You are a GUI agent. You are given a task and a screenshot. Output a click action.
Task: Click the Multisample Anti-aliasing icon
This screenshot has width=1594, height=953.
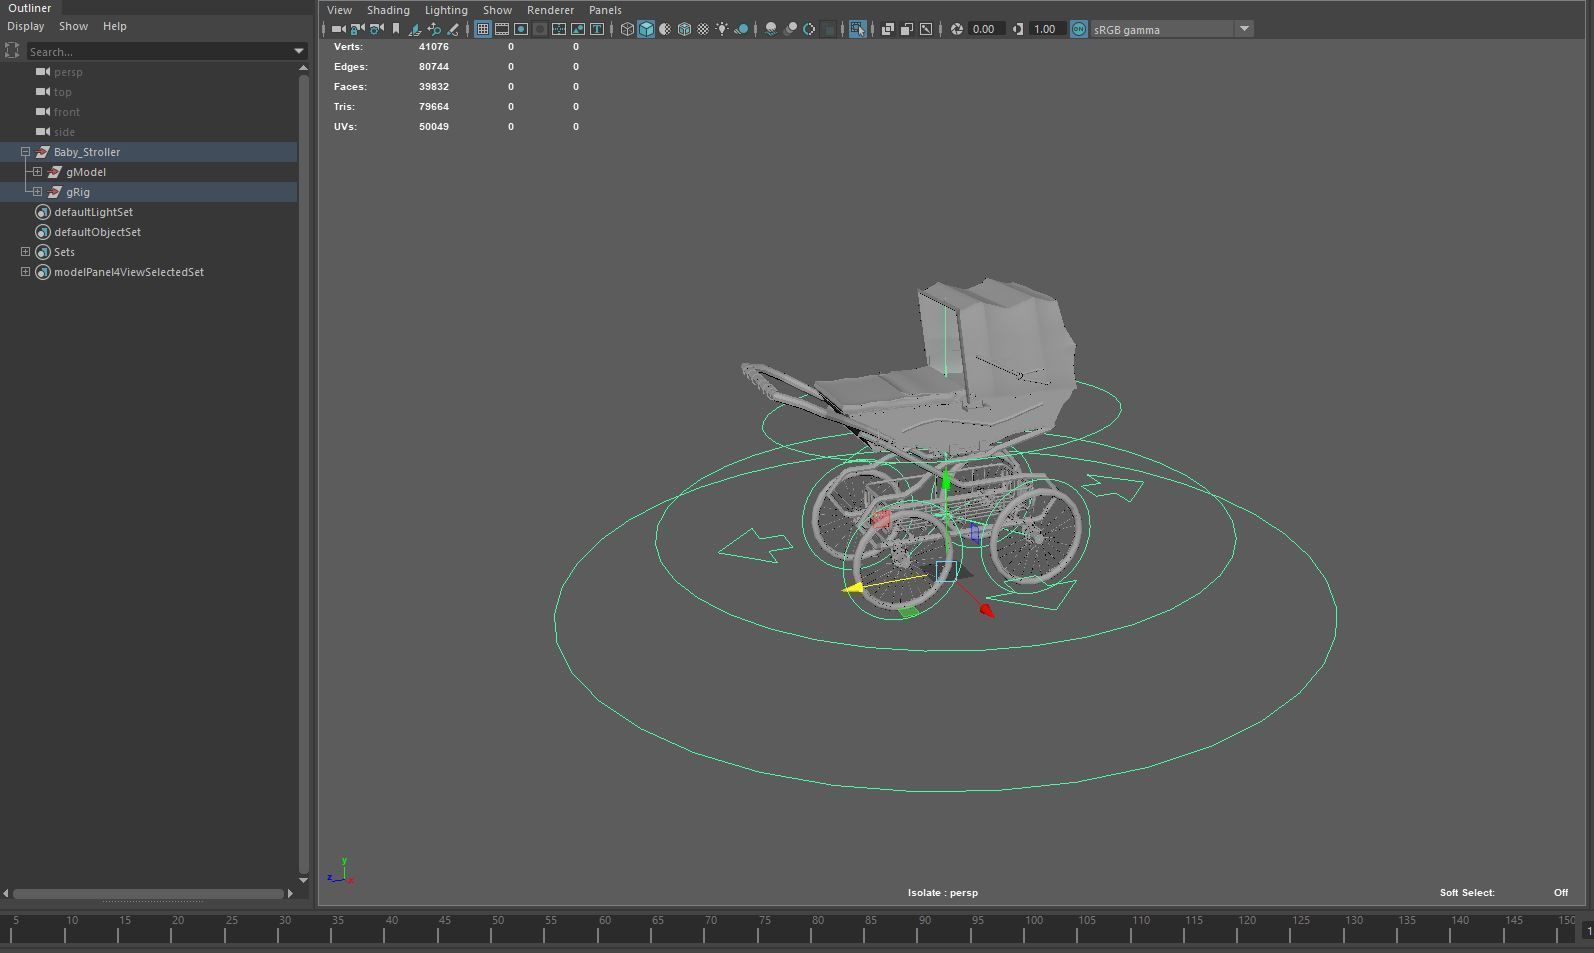pyautogui.click(x=809, y=29)
